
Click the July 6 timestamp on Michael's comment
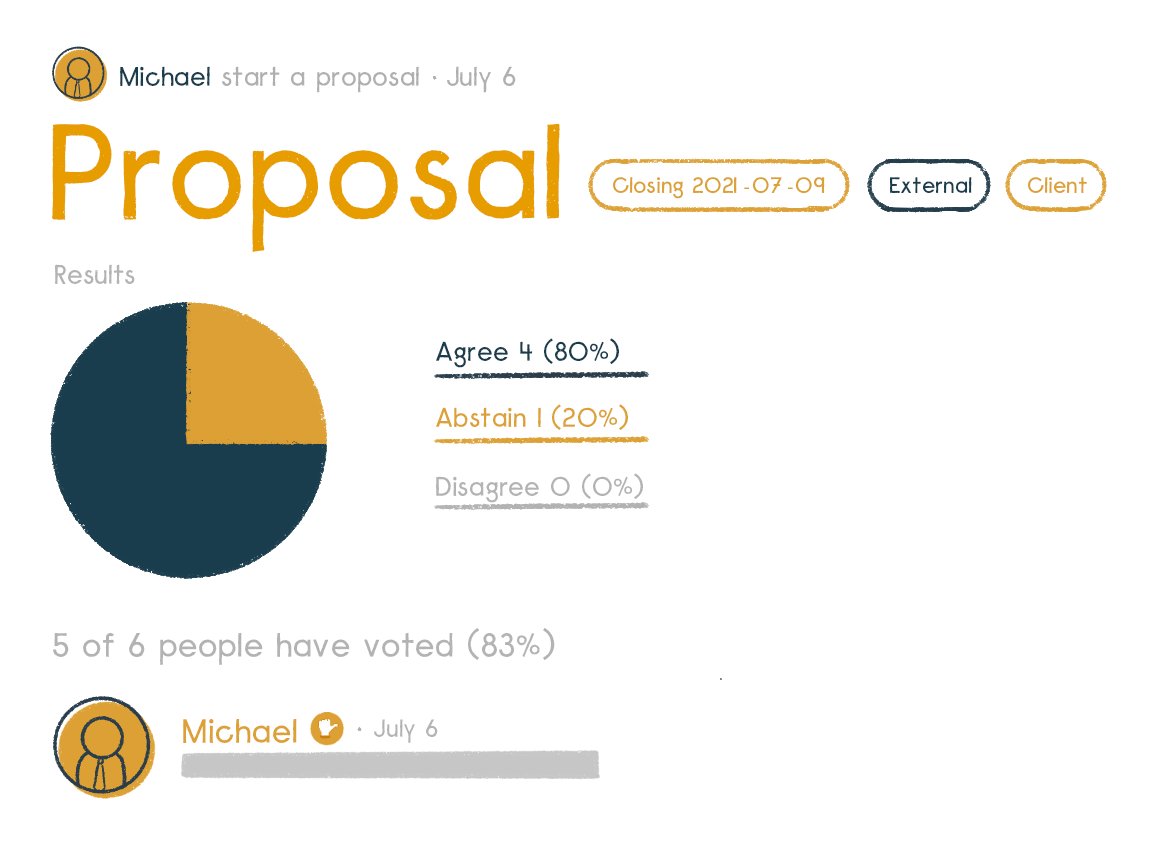pyautogui.click(x=405, y=729)
